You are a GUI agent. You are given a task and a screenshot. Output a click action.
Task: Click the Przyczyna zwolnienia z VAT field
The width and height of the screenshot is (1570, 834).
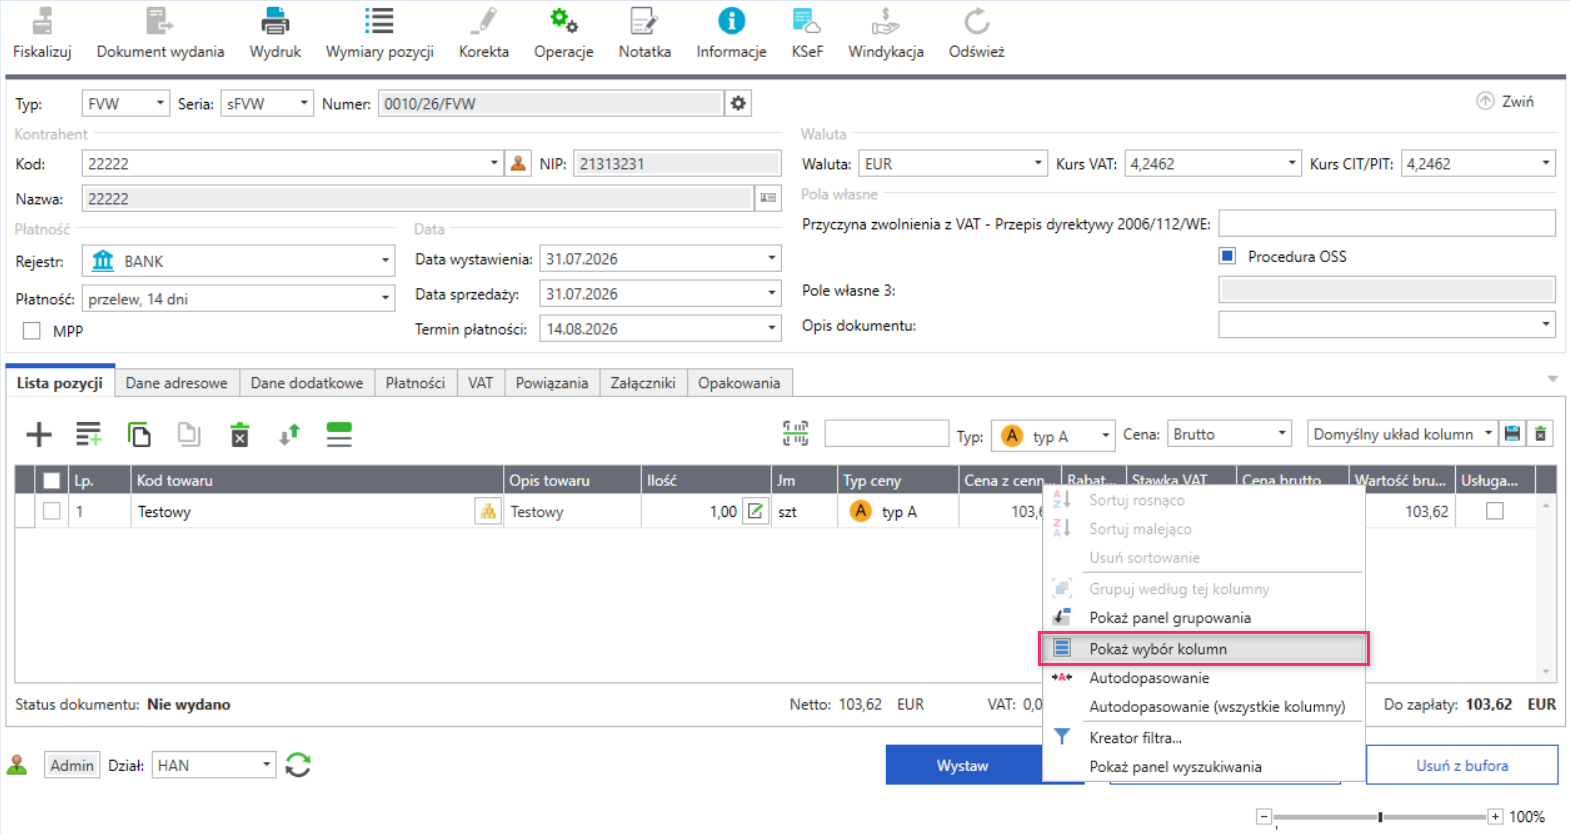tap(1387, 223)
